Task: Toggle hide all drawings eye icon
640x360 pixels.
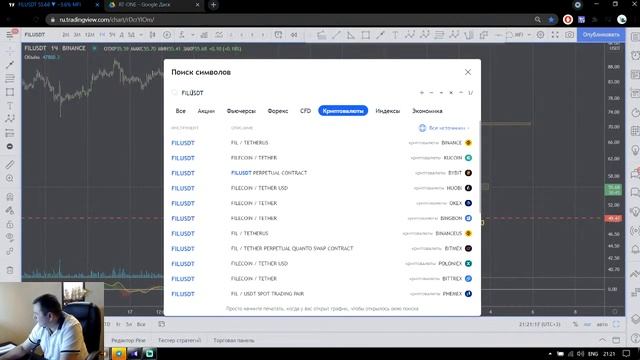Action: click(10, 237)
